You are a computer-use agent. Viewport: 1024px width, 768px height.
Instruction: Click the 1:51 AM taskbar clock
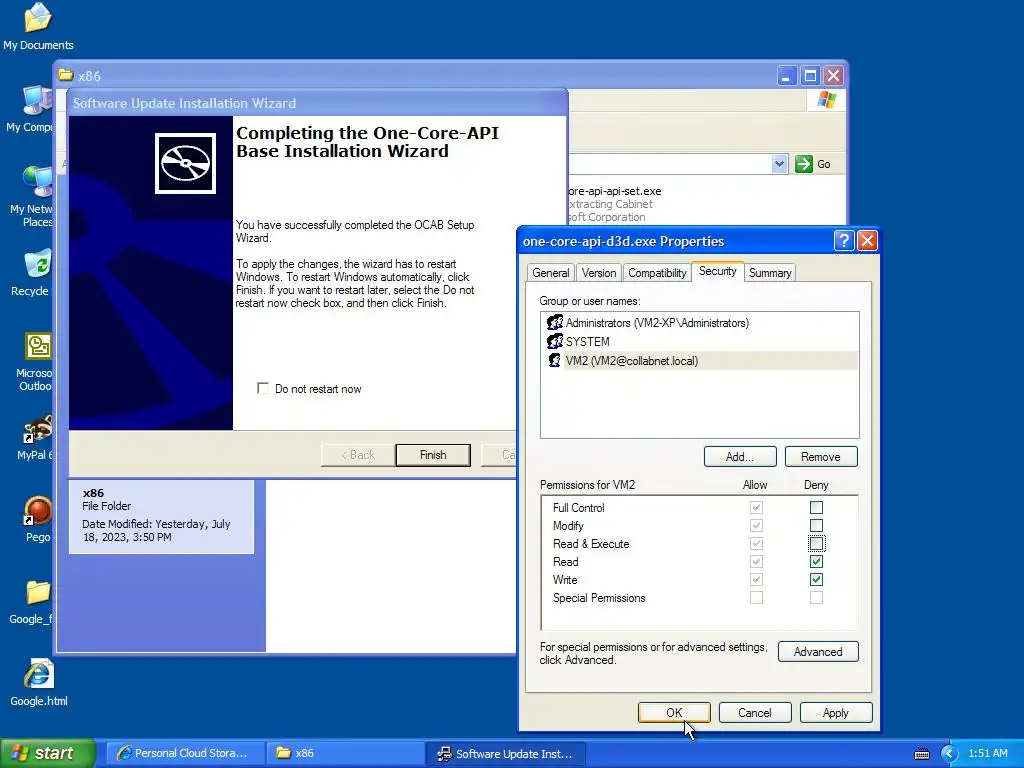(987, 754)
